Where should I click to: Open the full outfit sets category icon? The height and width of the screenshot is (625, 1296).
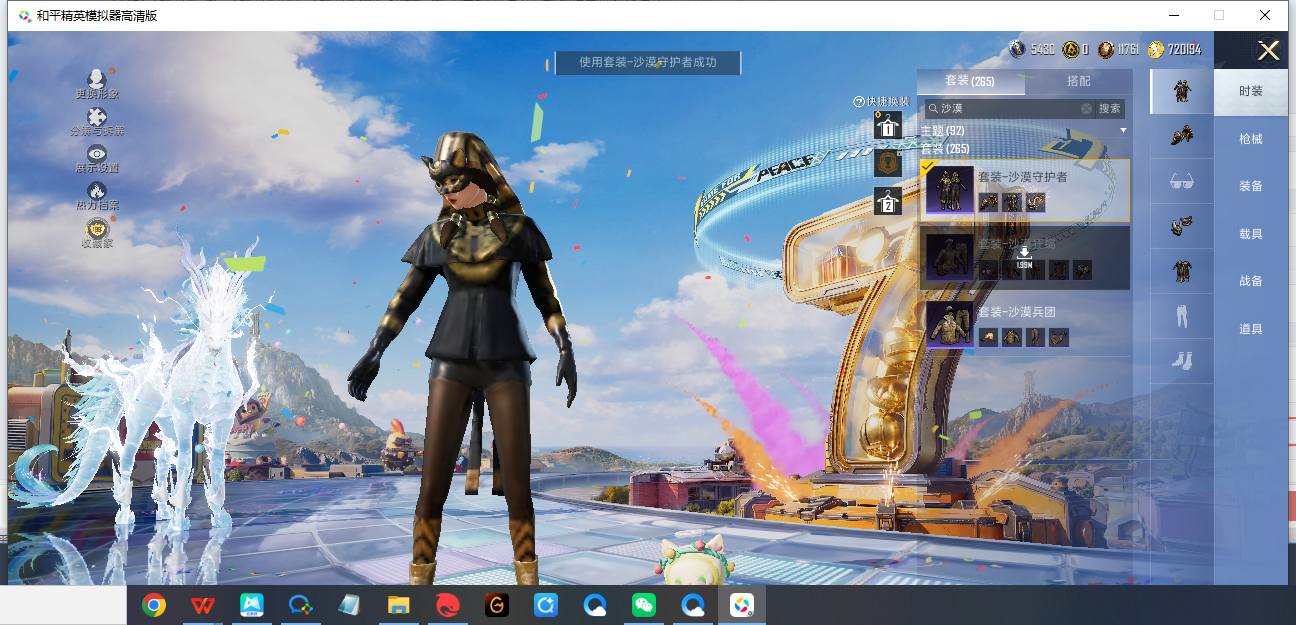[1181, 91]
